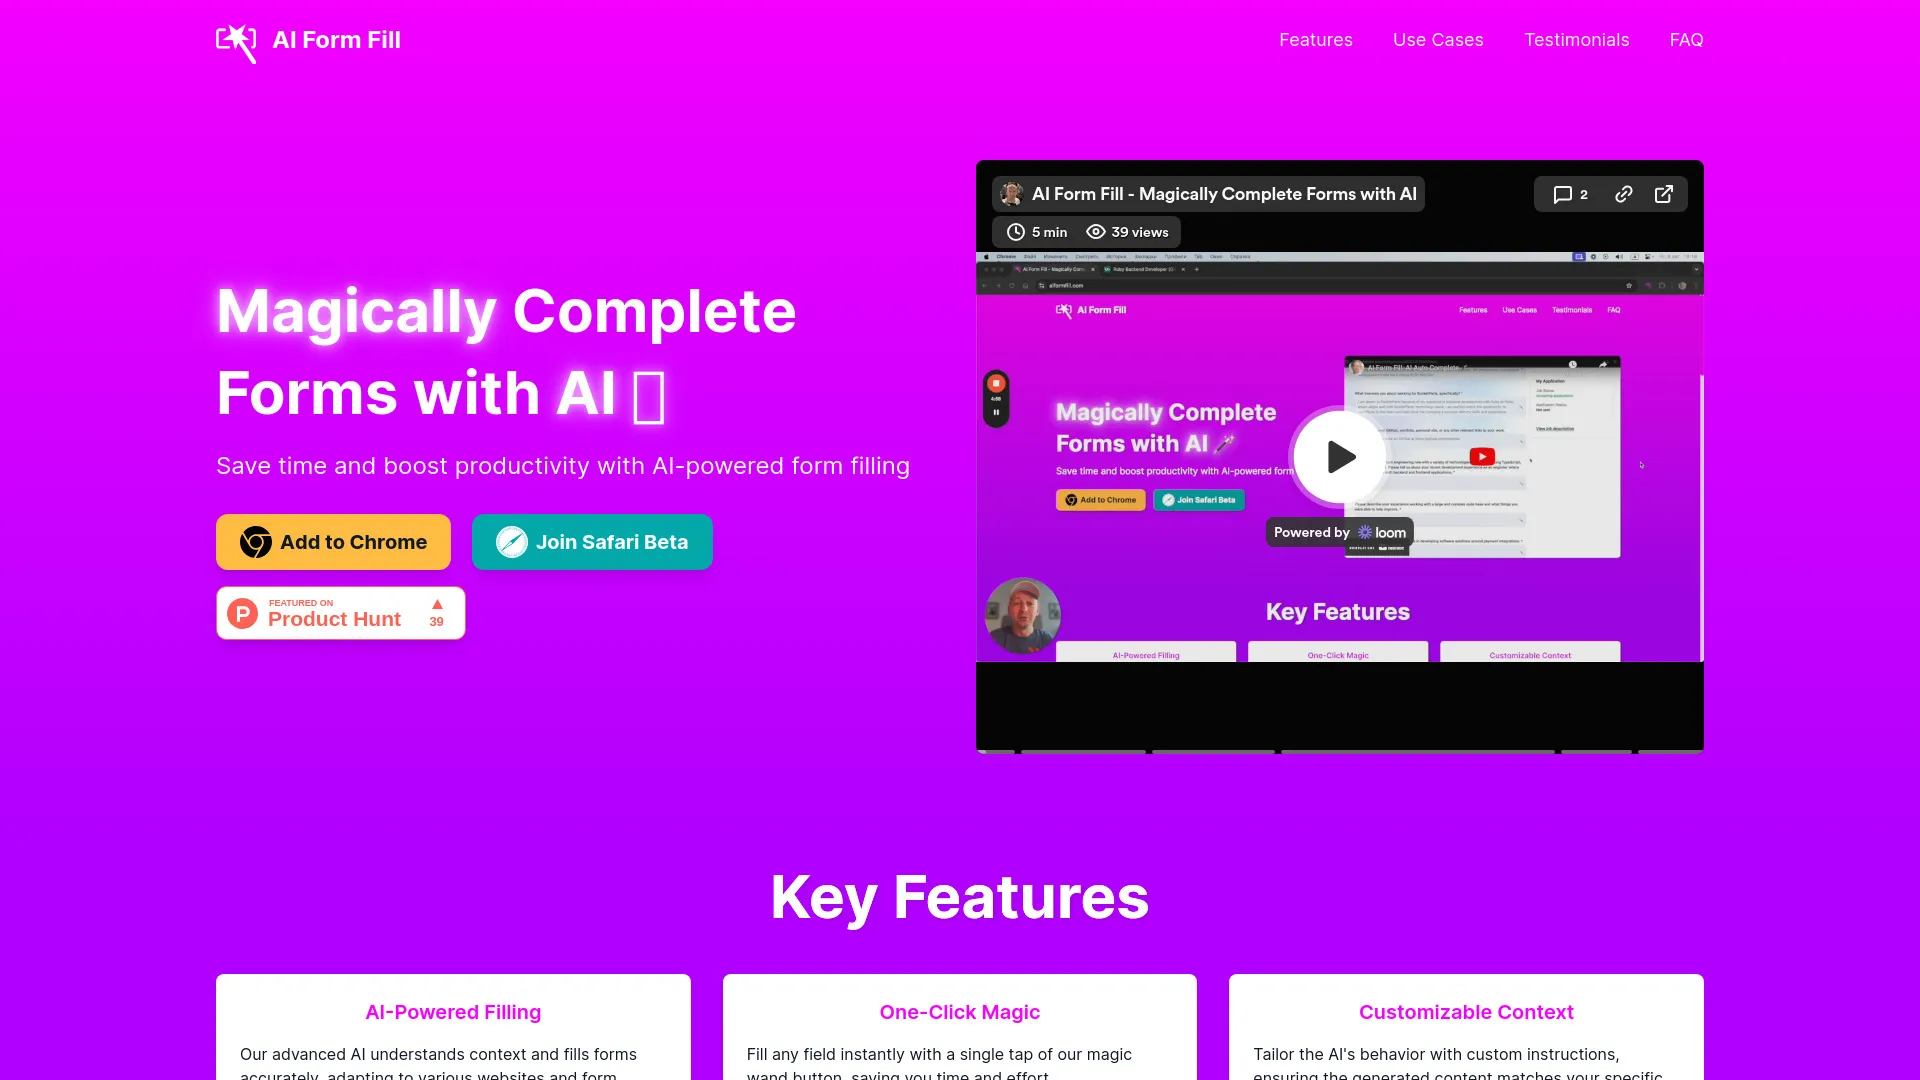The image size is (1920, 1080).
Task: Click the copy link icon on the Loom embed
Action: [1623, 195]
